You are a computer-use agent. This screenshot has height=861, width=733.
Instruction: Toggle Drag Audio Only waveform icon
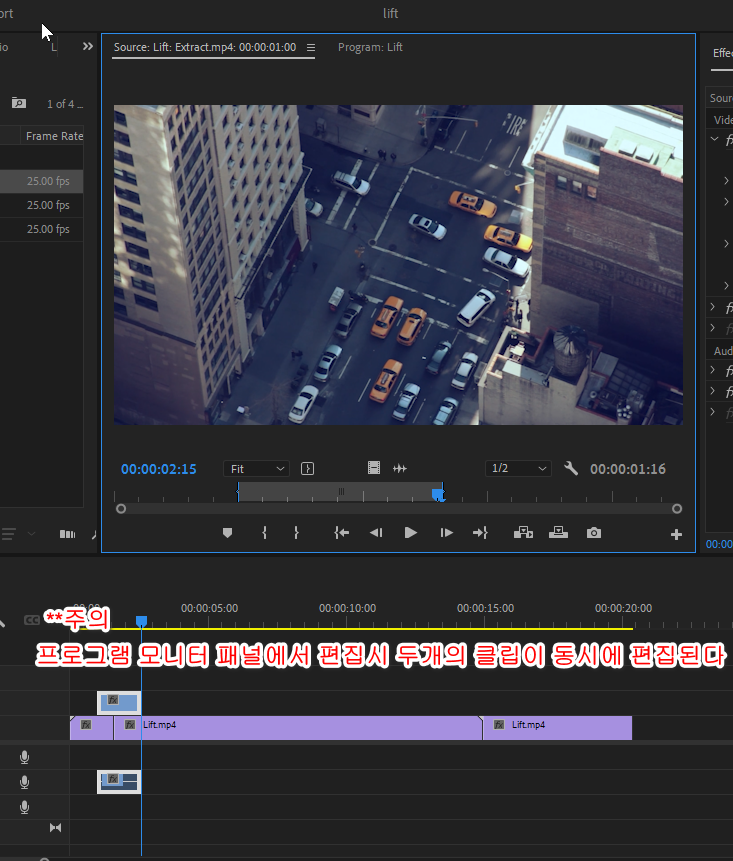coord(401,468)
